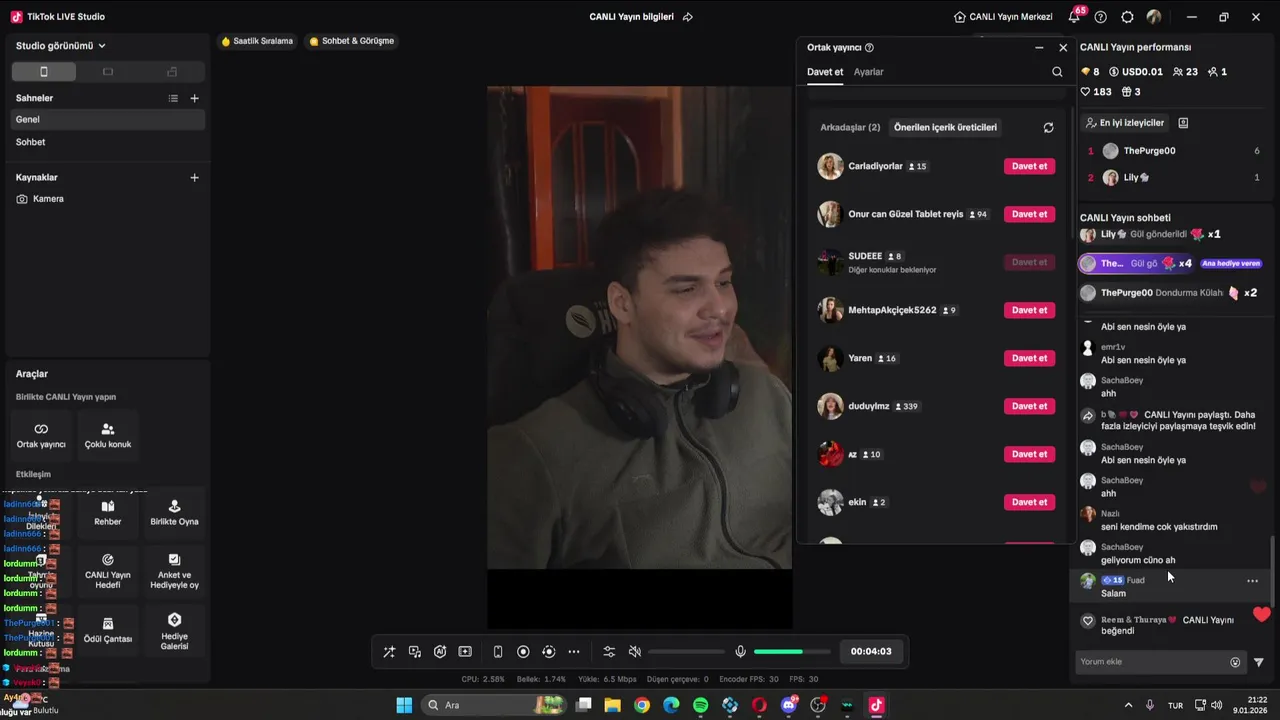Adjust the desktop audio volume slider
This screenshot has width=1280, height=720.
pyautogui.click(x=686, y=652)
